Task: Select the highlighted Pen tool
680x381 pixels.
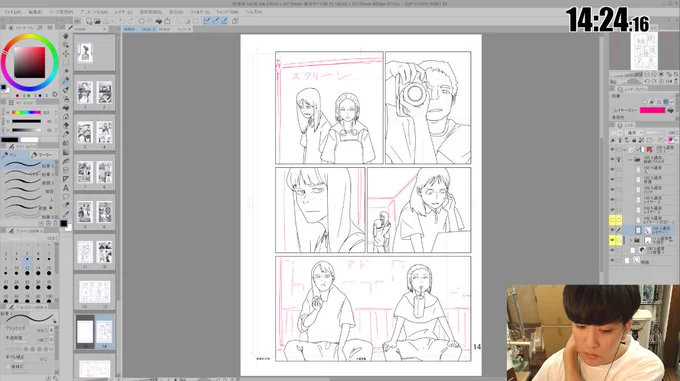Action: pos(65,81)
